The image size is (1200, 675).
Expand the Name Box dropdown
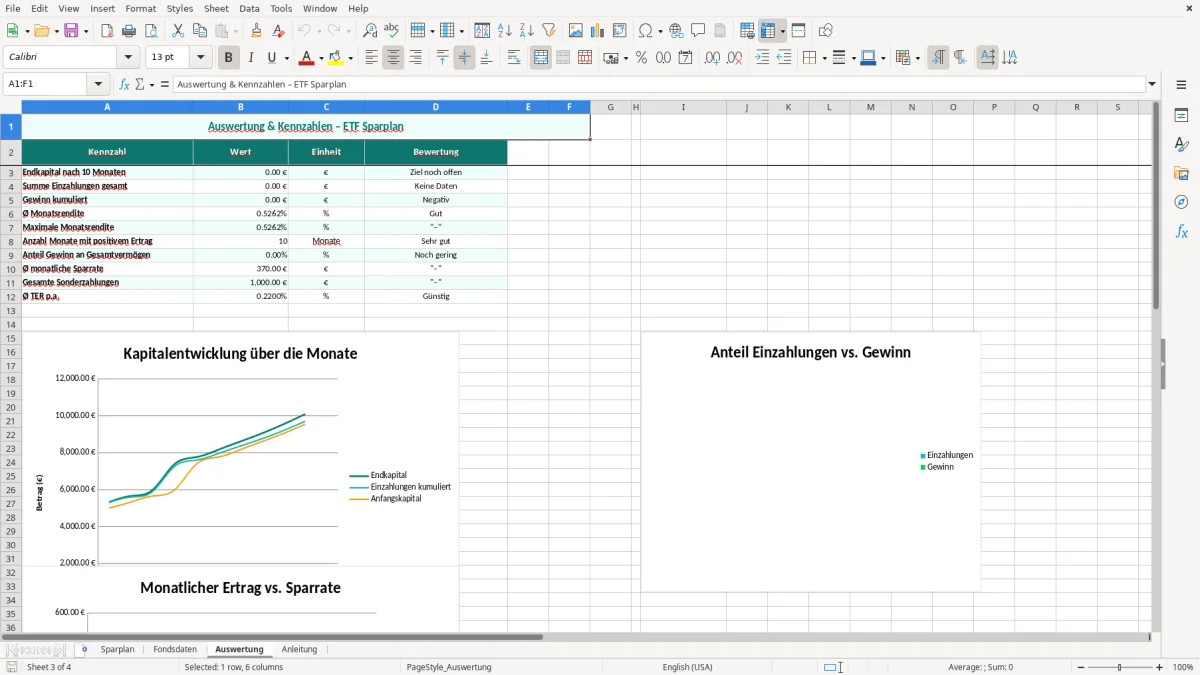click(98, 85)
